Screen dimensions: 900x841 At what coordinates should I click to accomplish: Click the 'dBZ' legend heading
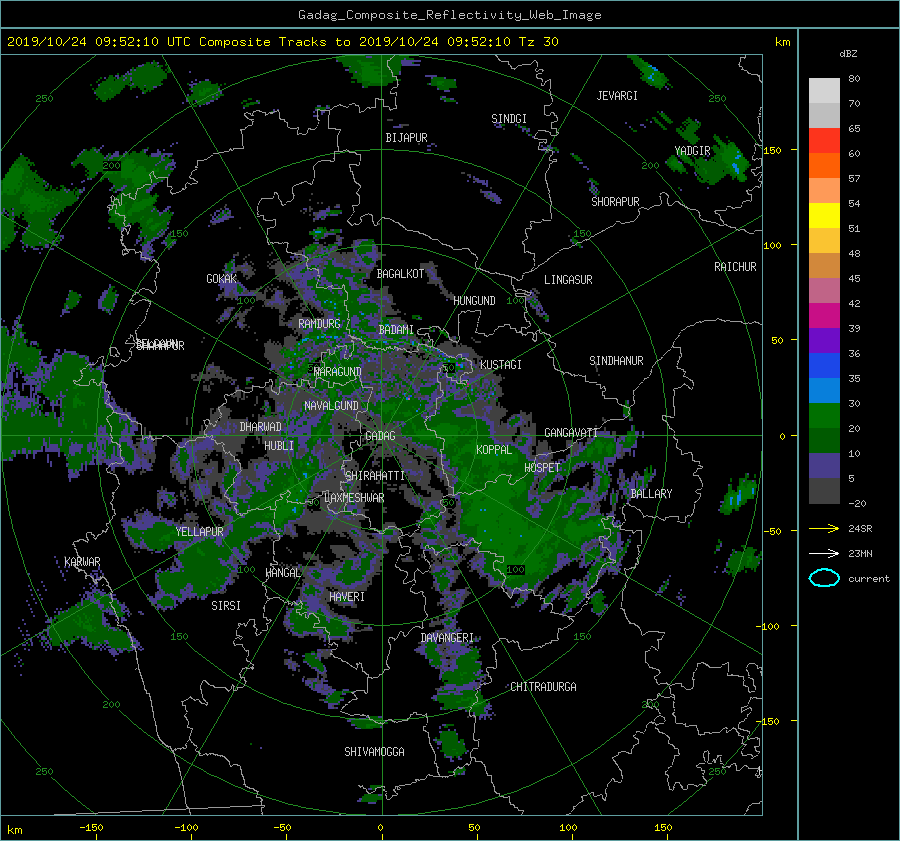pyautogui.click(x=848, y=54)
